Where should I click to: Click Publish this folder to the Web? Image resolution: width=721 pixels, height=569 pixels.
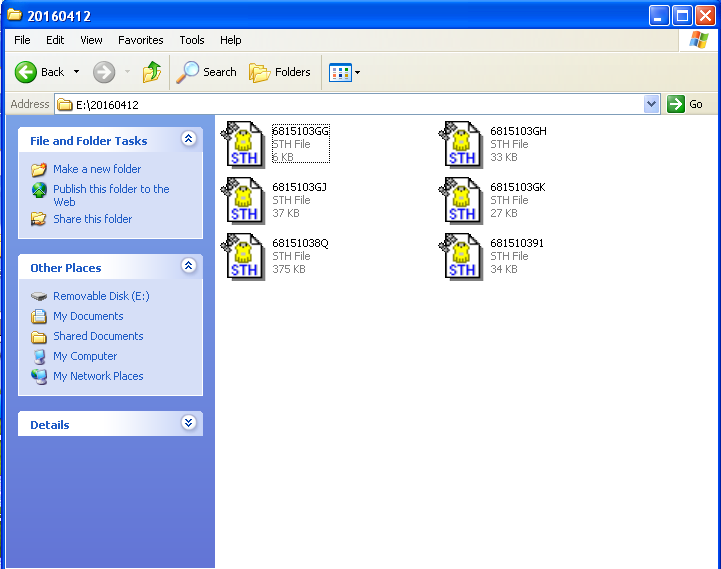[111, 195]
